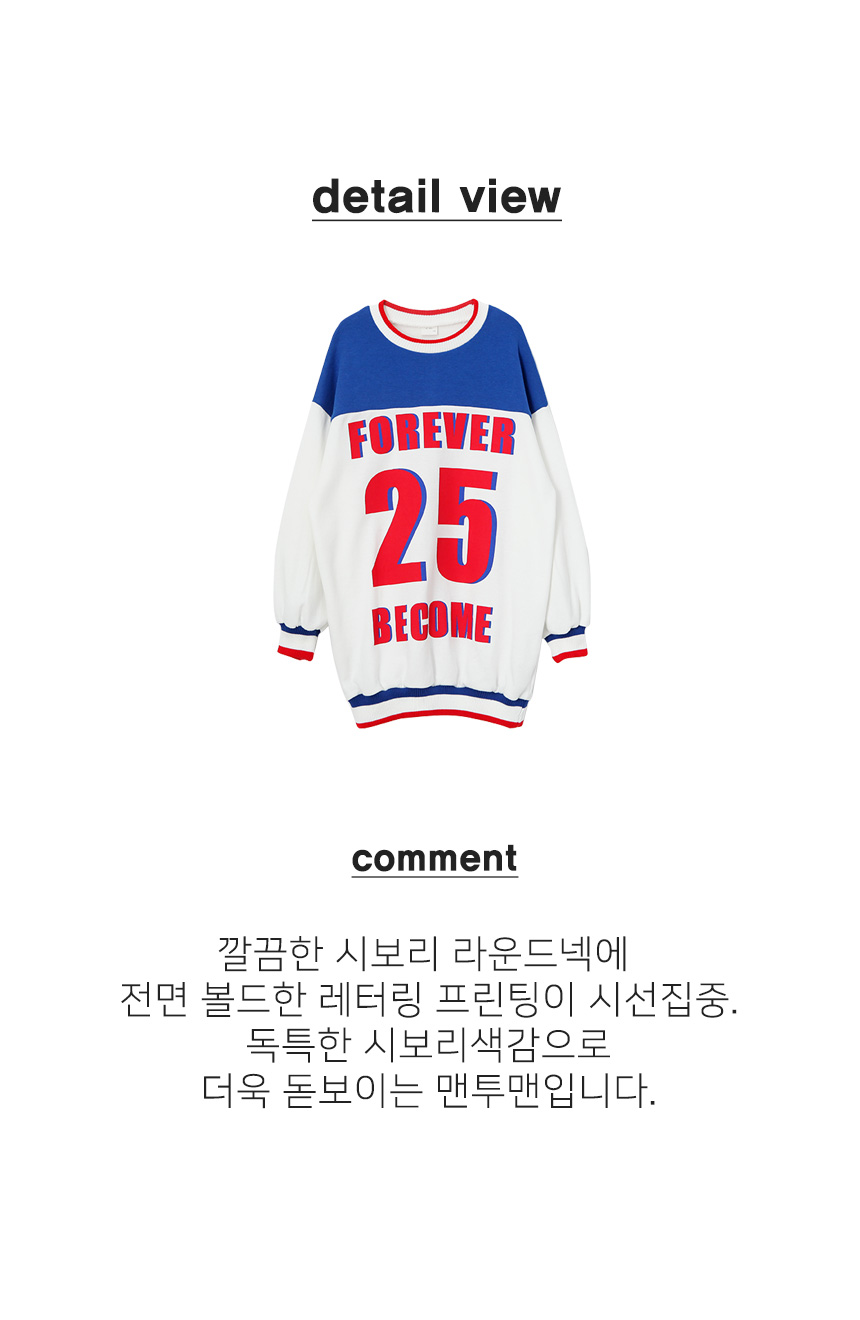This screenshot has height=1320, width=860.
Task: Click the digit "5" on the shirt print
Action: 467,527
